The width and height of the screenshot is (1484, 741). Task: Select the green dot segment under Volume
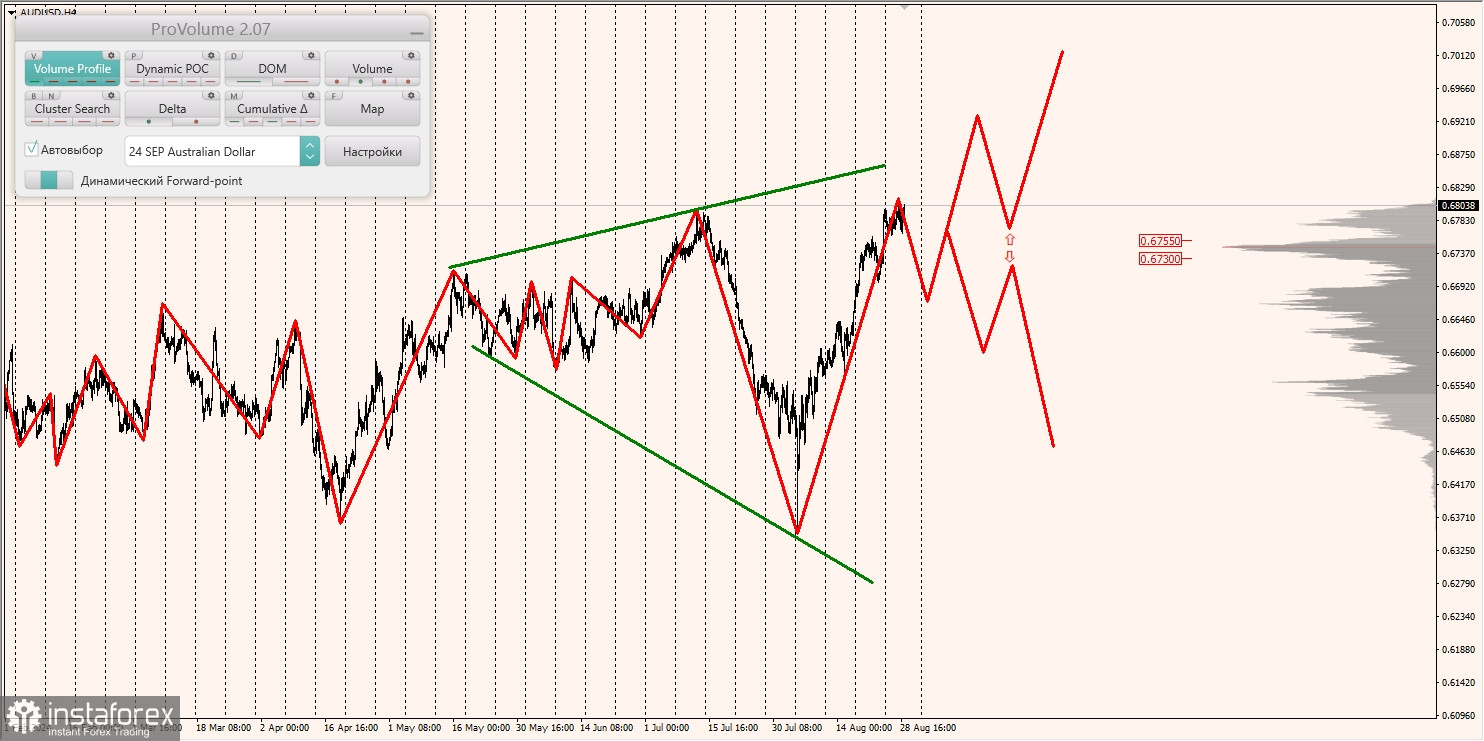(x=361, y=81)
